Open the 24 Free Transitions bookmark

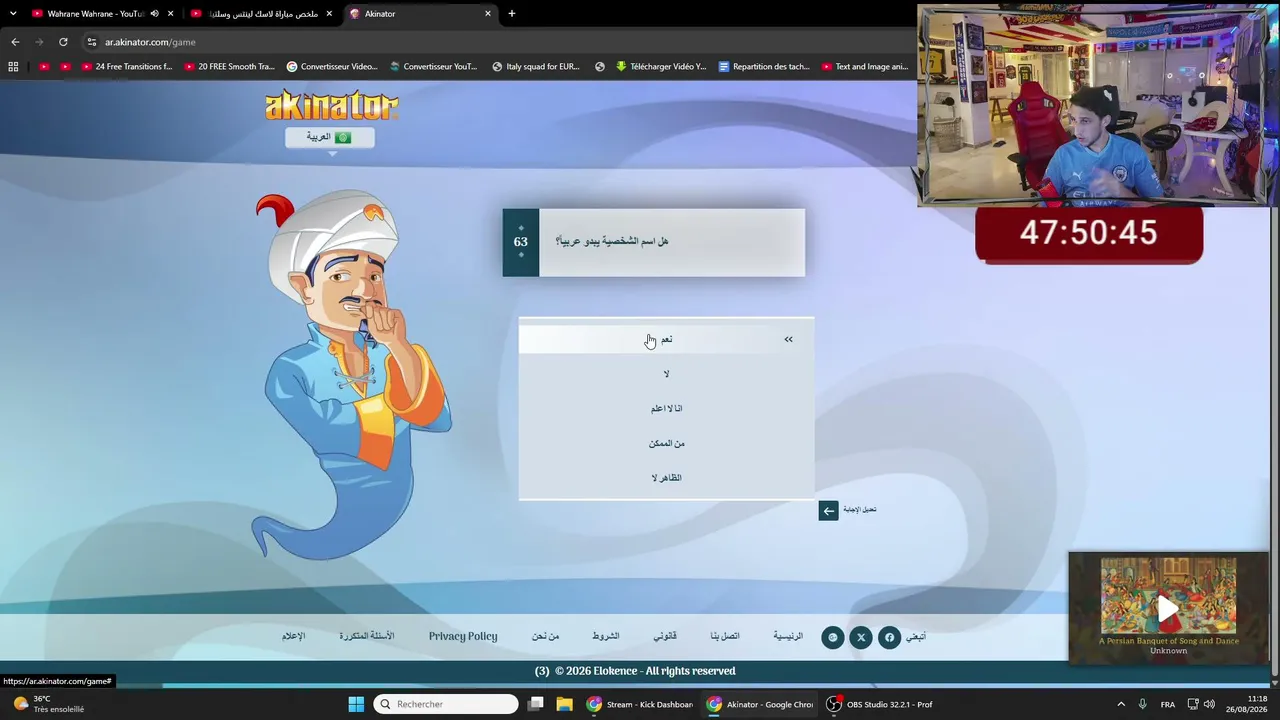tap(127, 67)
